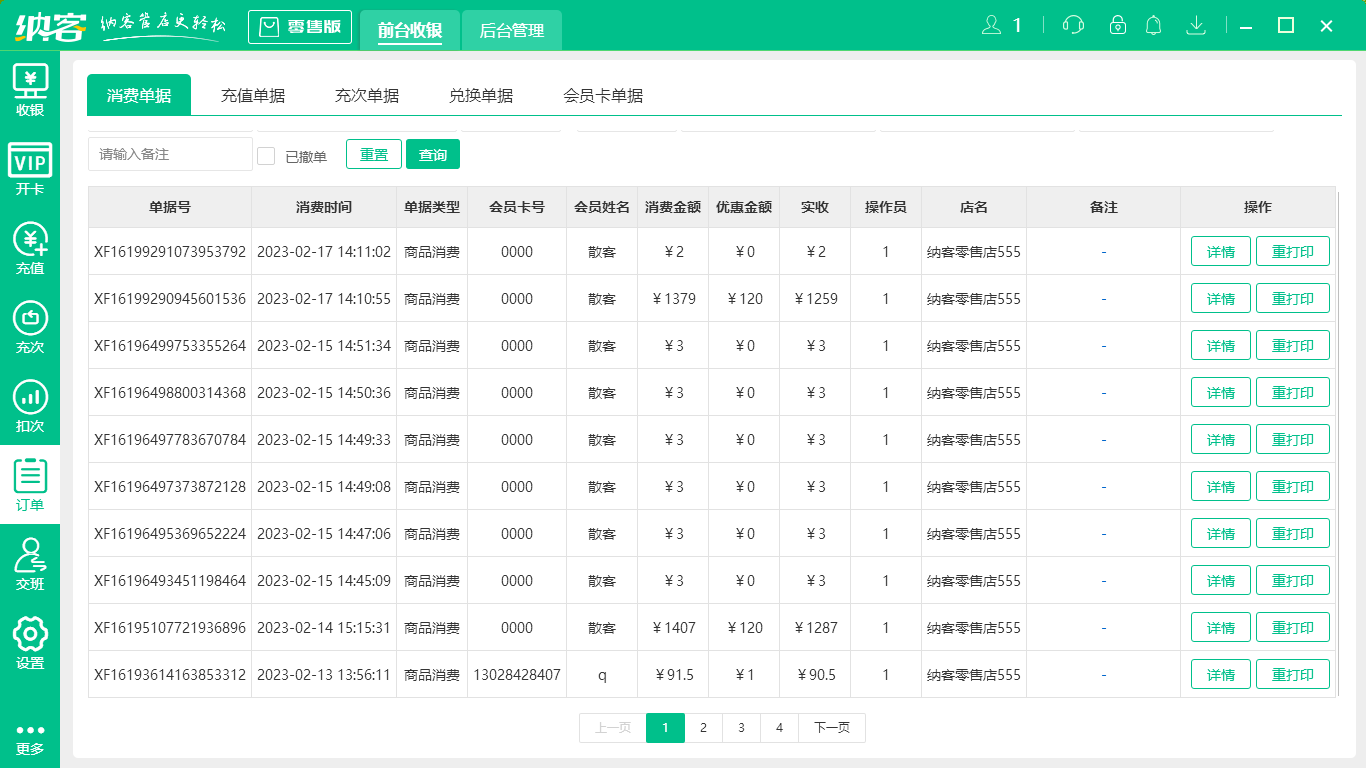Open the 后台管理 backend management section
This screenshot has width=1366, height=768.
click(511, 31)
